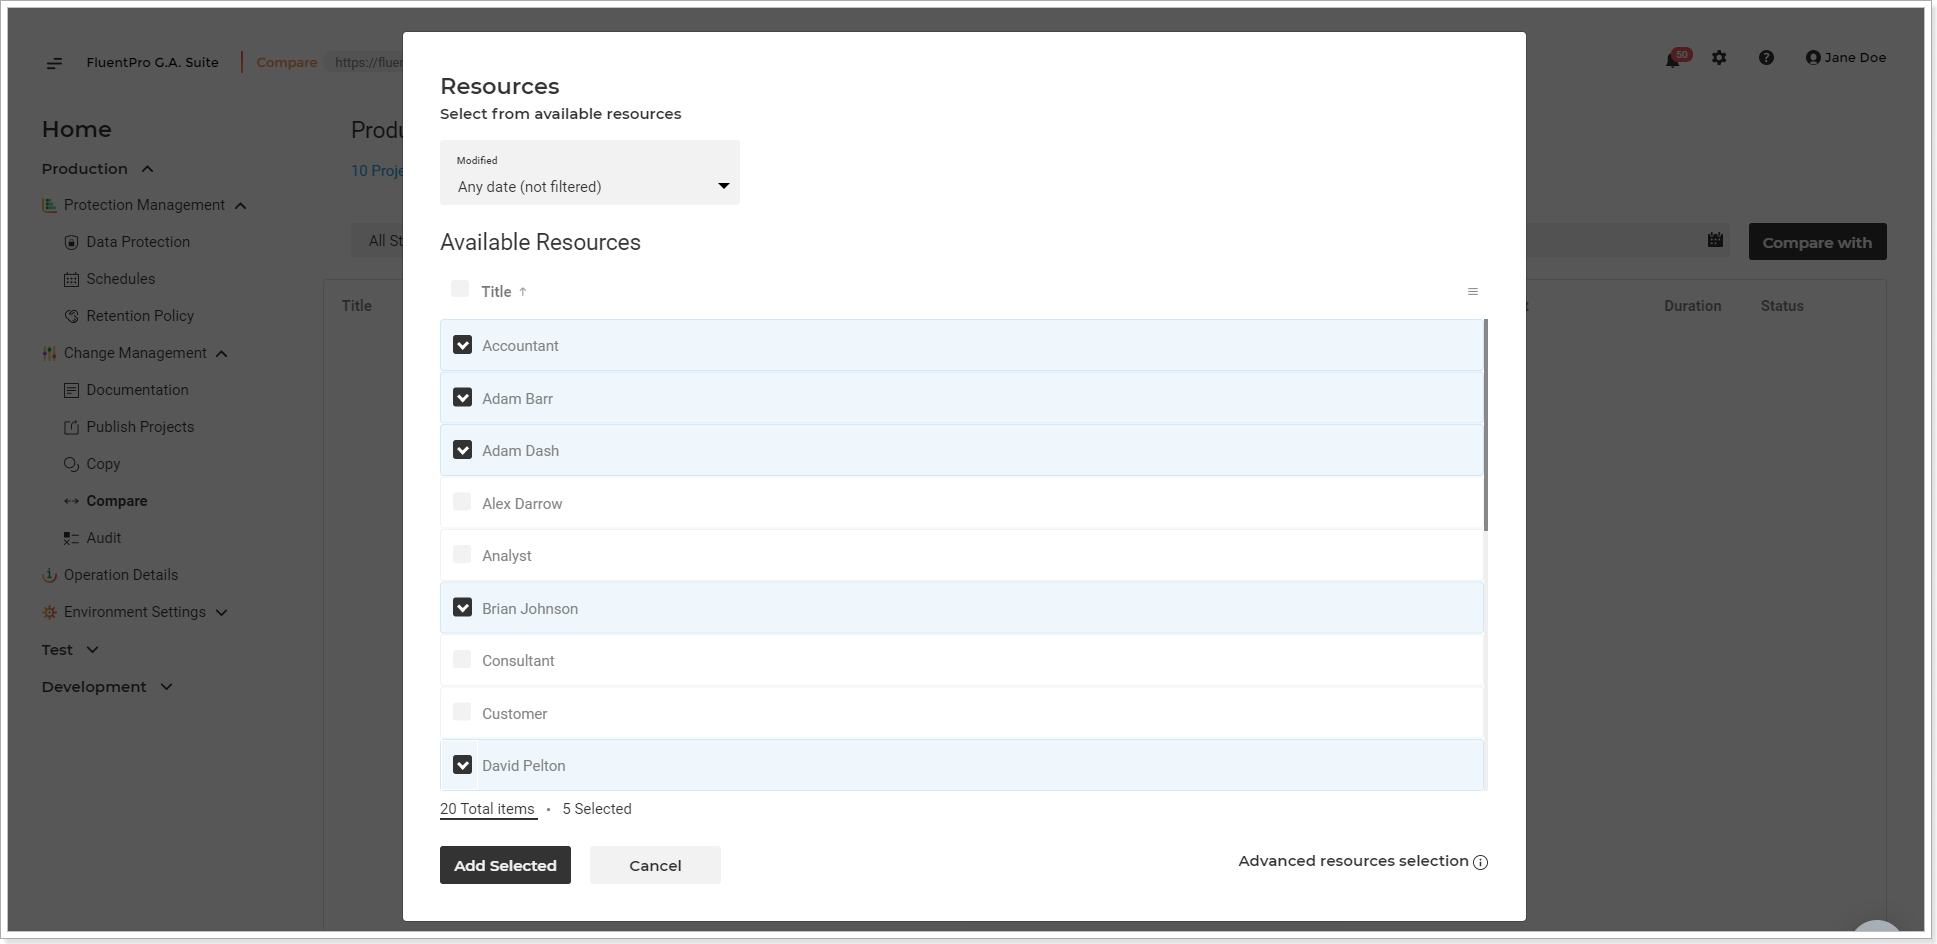Click the Consultant resource name
This screenshot has width=1937, height=944.
tap(518, 661)
